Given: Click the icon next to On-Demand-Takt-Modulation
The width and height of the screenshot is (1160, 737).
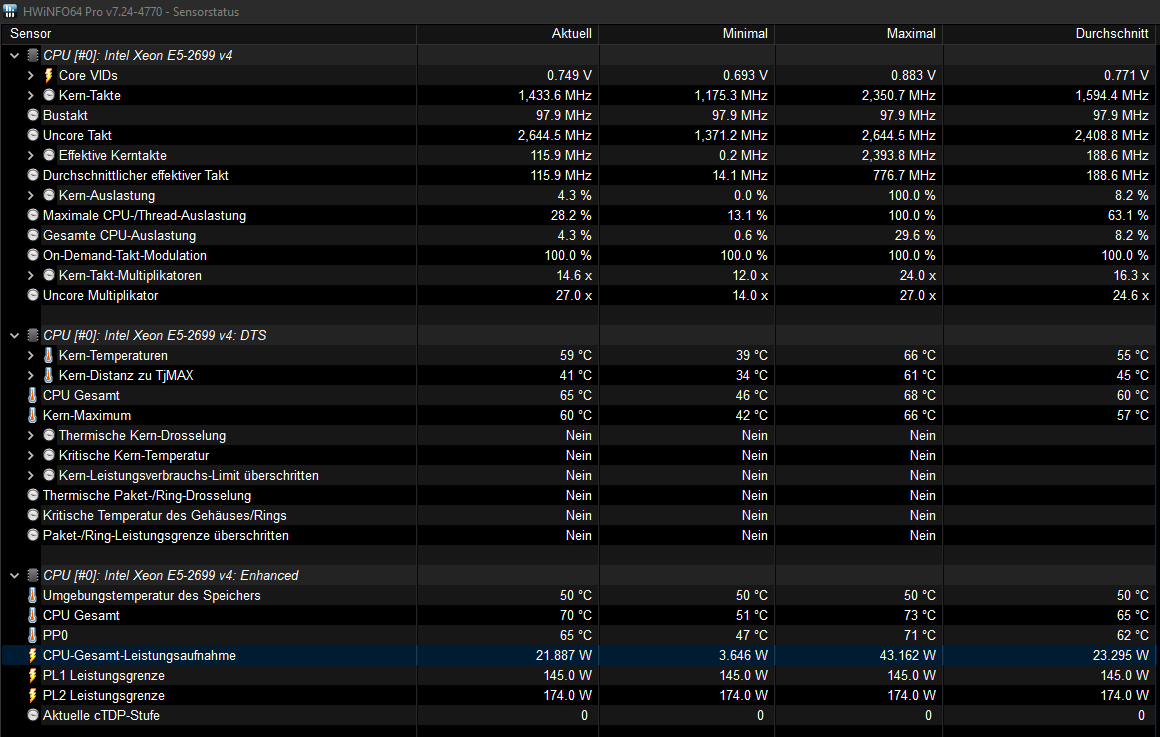Looking at the screenshot, I should coord(33,255).
